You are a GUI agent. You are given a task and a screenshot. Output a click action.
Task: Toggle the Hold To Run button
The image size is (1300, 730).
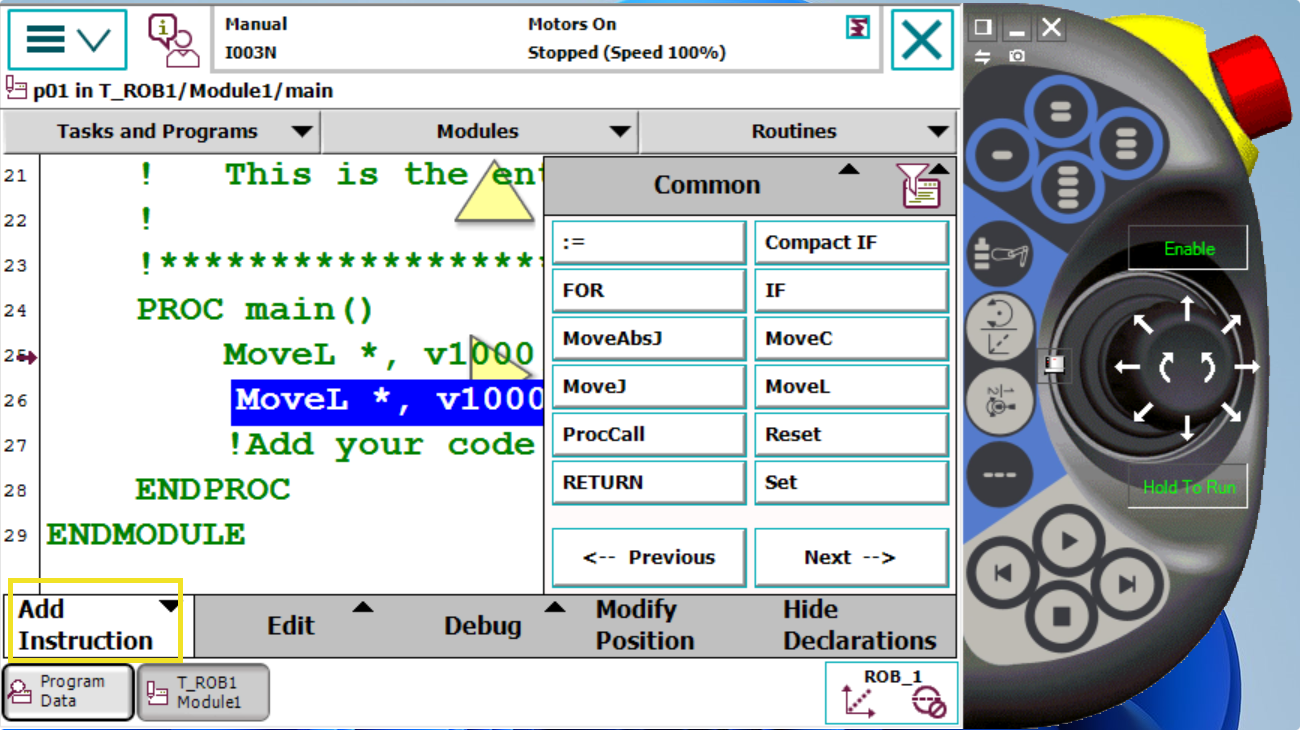click(1188, 487)
